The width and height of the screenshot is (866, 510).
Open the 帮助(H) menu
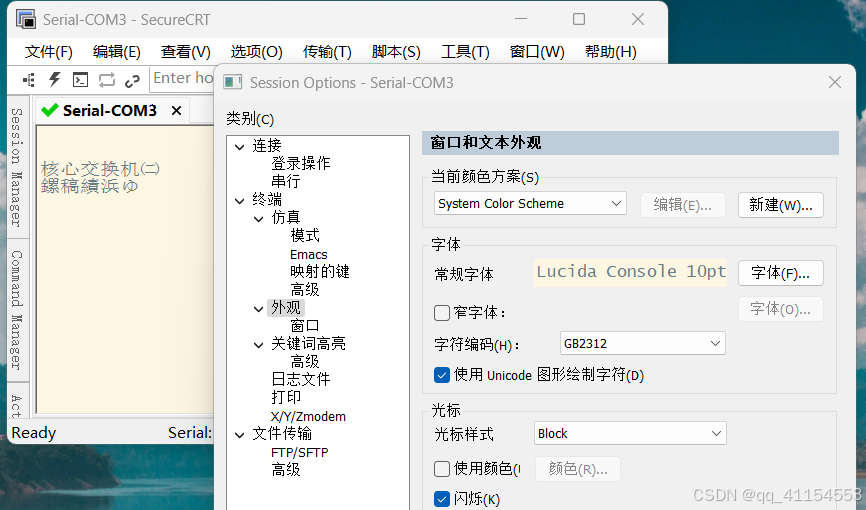click(x=611, y=52)
